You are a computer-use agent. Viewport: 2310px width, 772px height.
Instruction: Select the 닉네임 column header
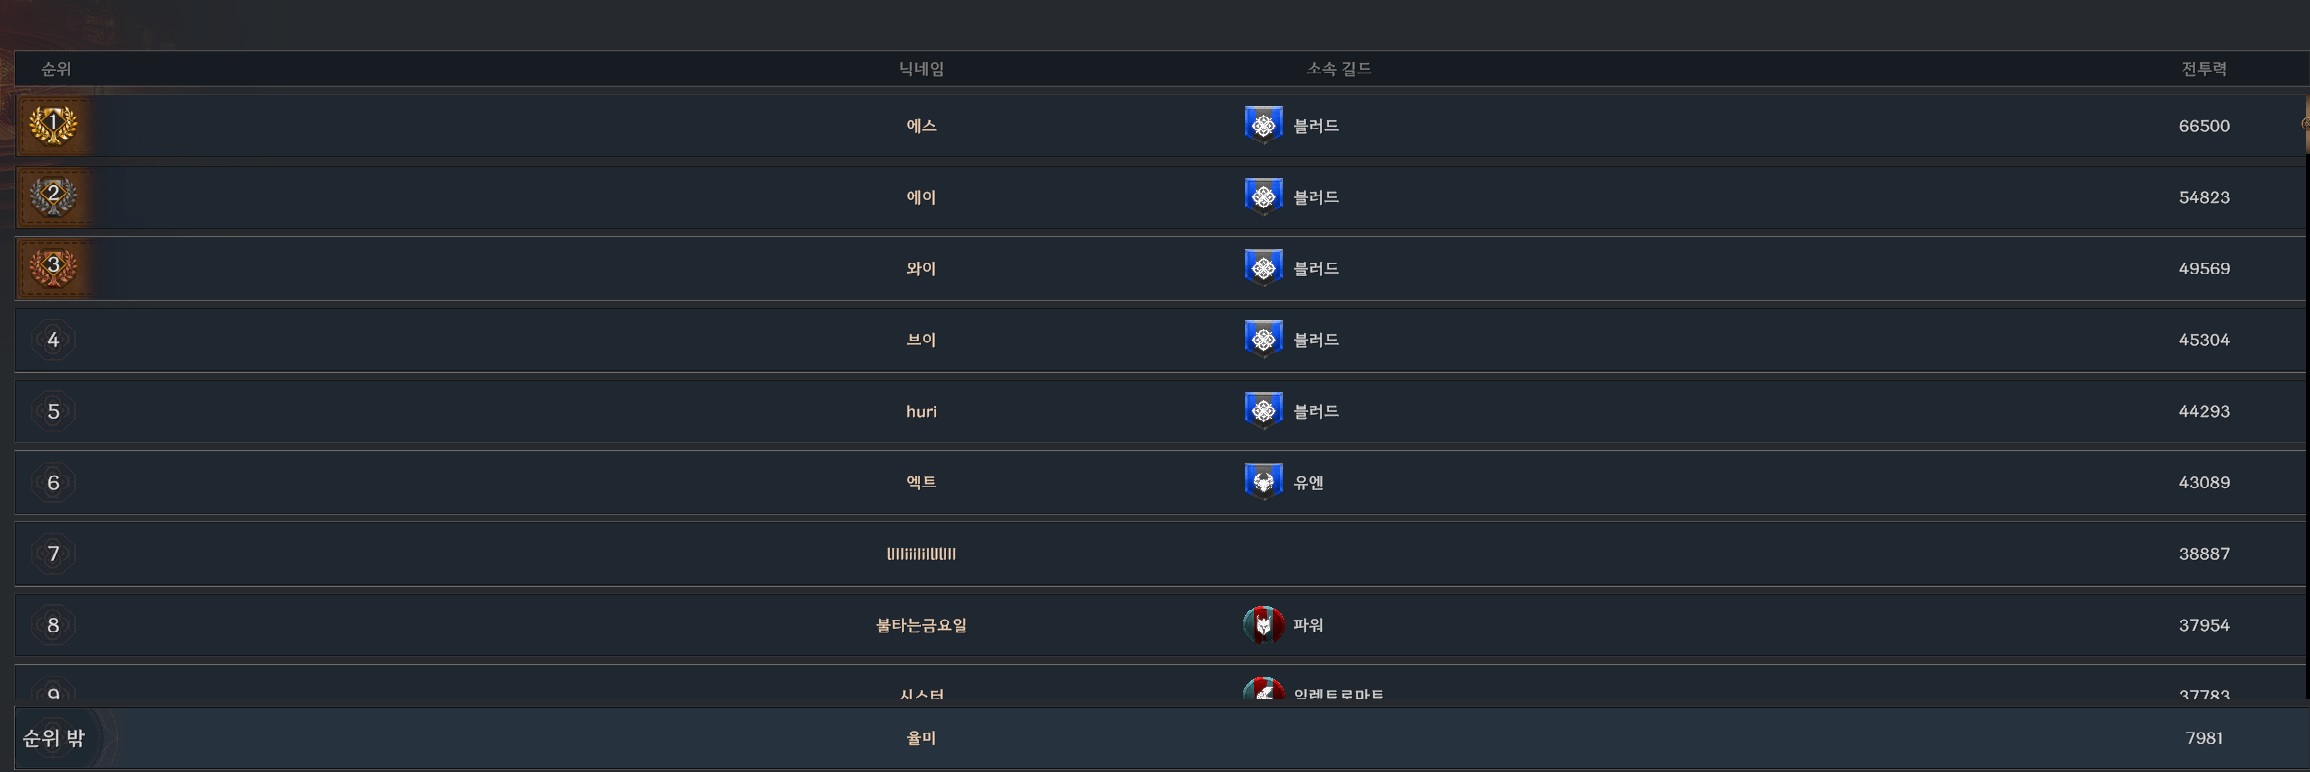point(921,68)
